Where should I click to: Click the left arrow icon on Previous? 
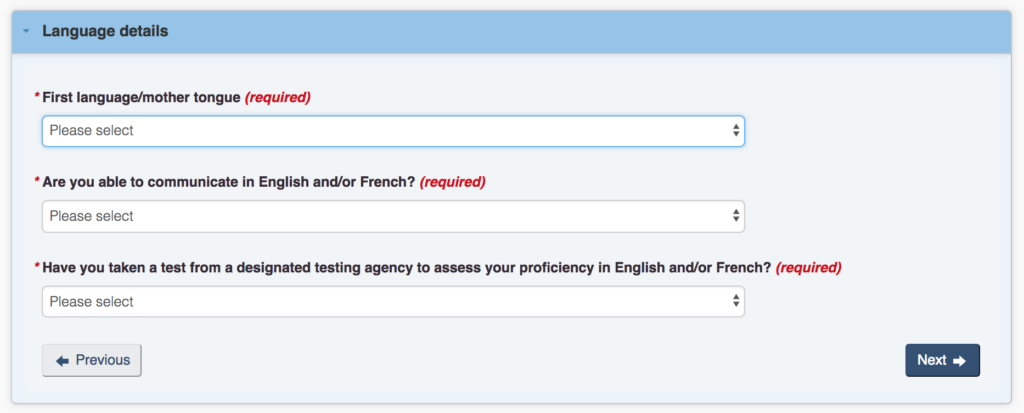62,361
